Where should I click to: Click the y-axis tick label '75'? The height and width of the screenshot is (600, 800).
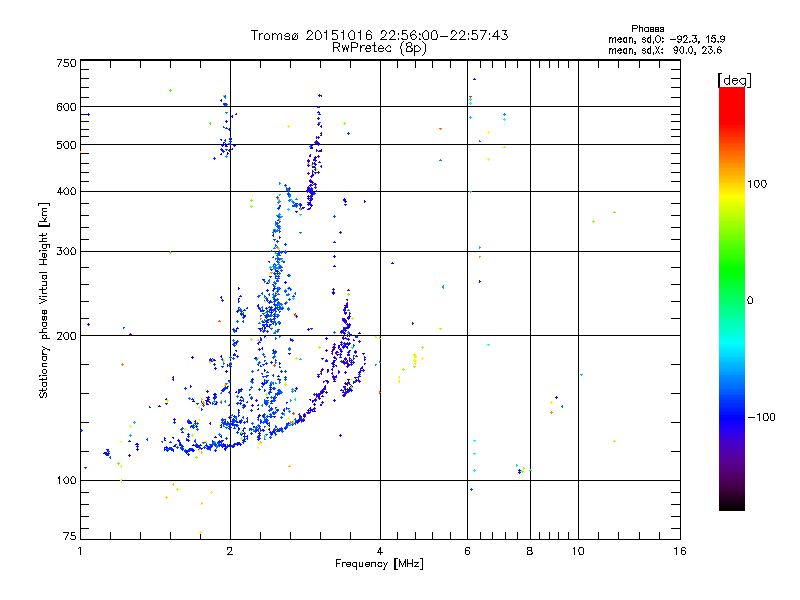point(70,536)
